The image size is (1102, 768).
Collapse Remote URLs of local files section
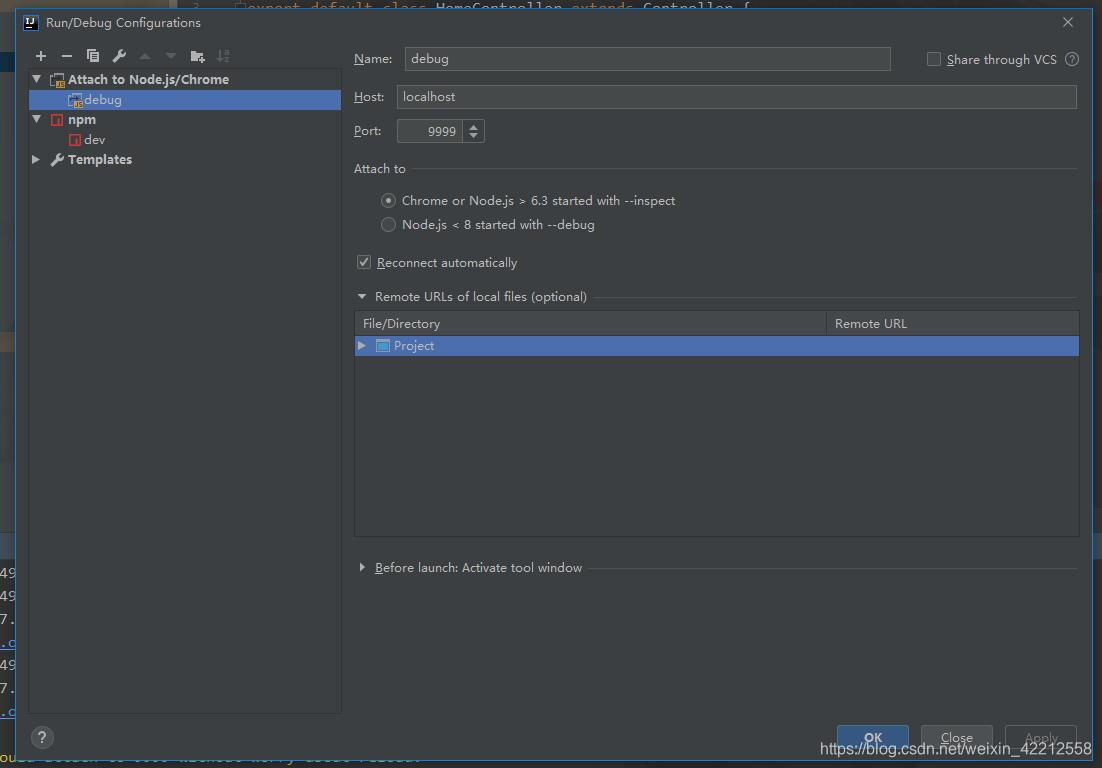[x=362, y=297]
